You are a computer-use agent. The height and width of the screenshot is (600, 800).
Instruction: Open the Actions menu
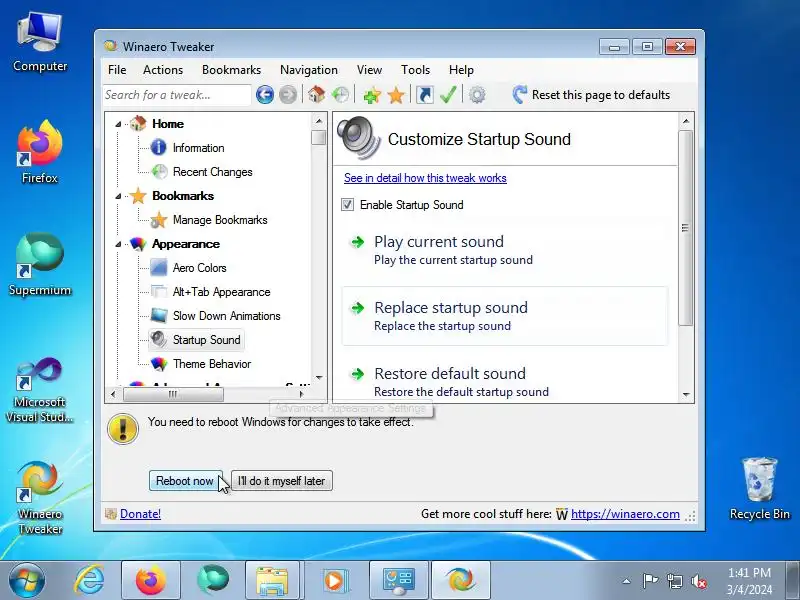163,70
